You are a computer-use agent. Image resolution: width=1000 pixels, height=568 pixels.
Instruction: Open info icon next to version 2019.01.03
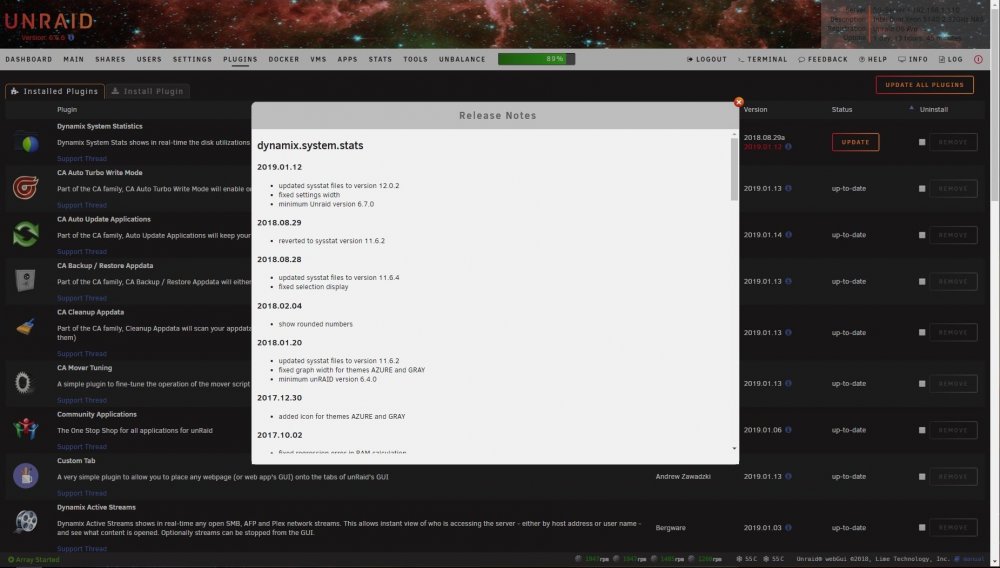788,527
